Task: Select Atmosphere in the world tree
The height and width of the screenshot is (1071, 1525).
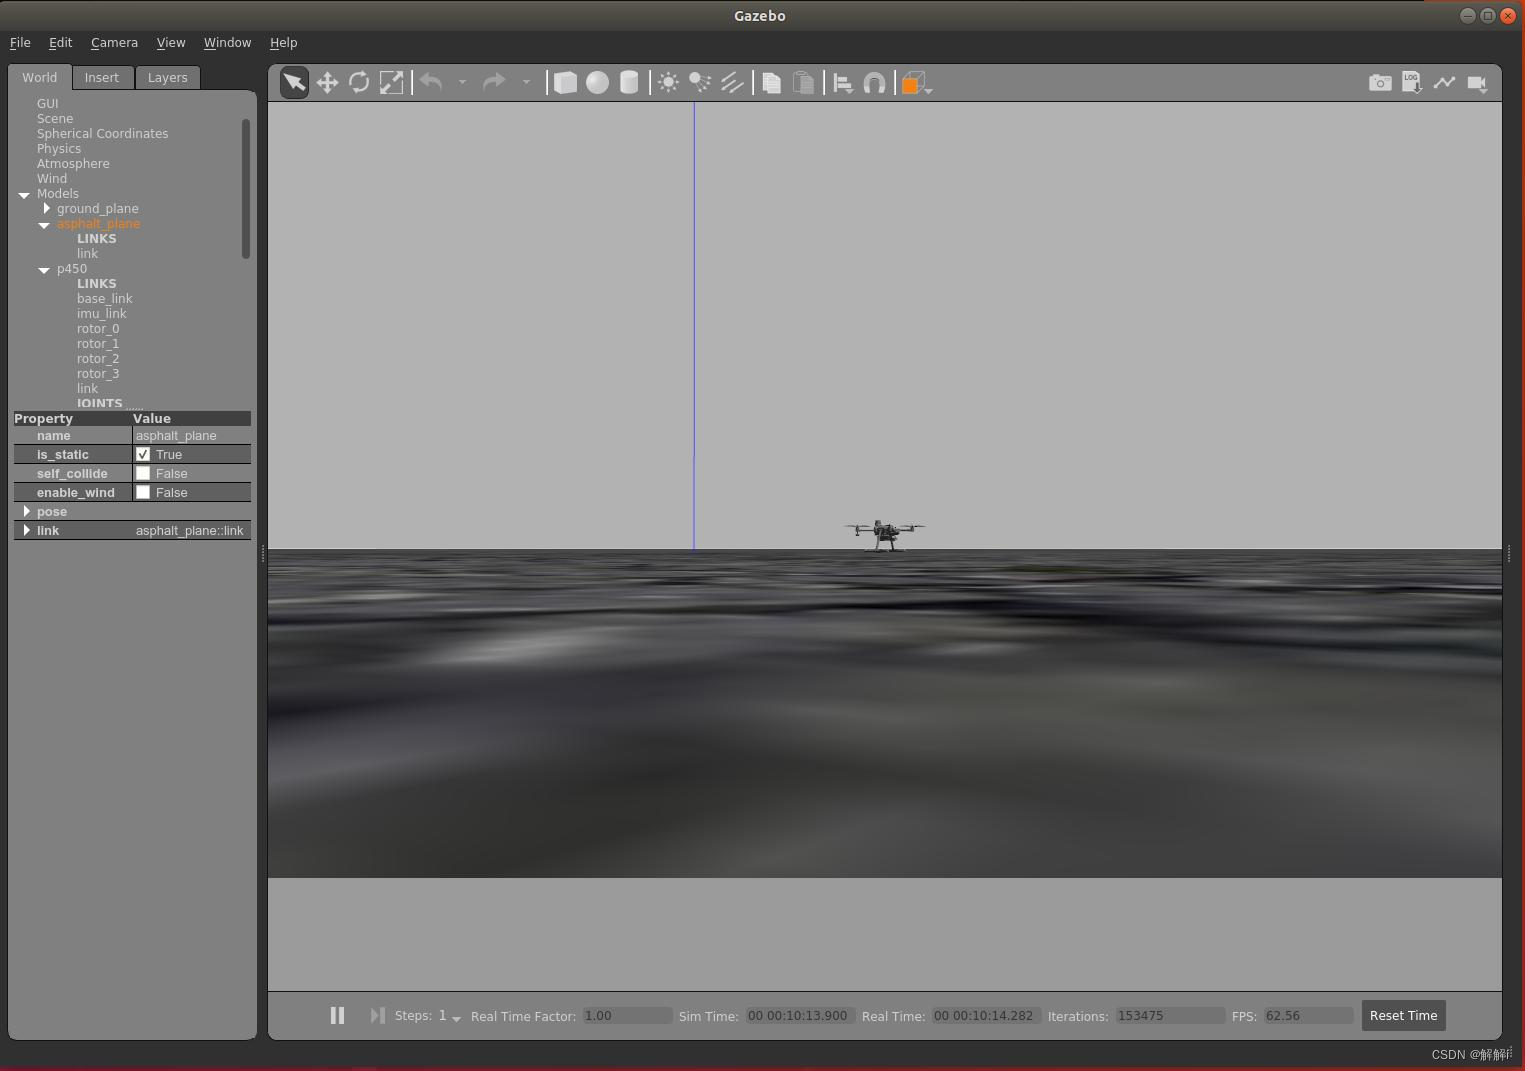Action: [73, 163]
